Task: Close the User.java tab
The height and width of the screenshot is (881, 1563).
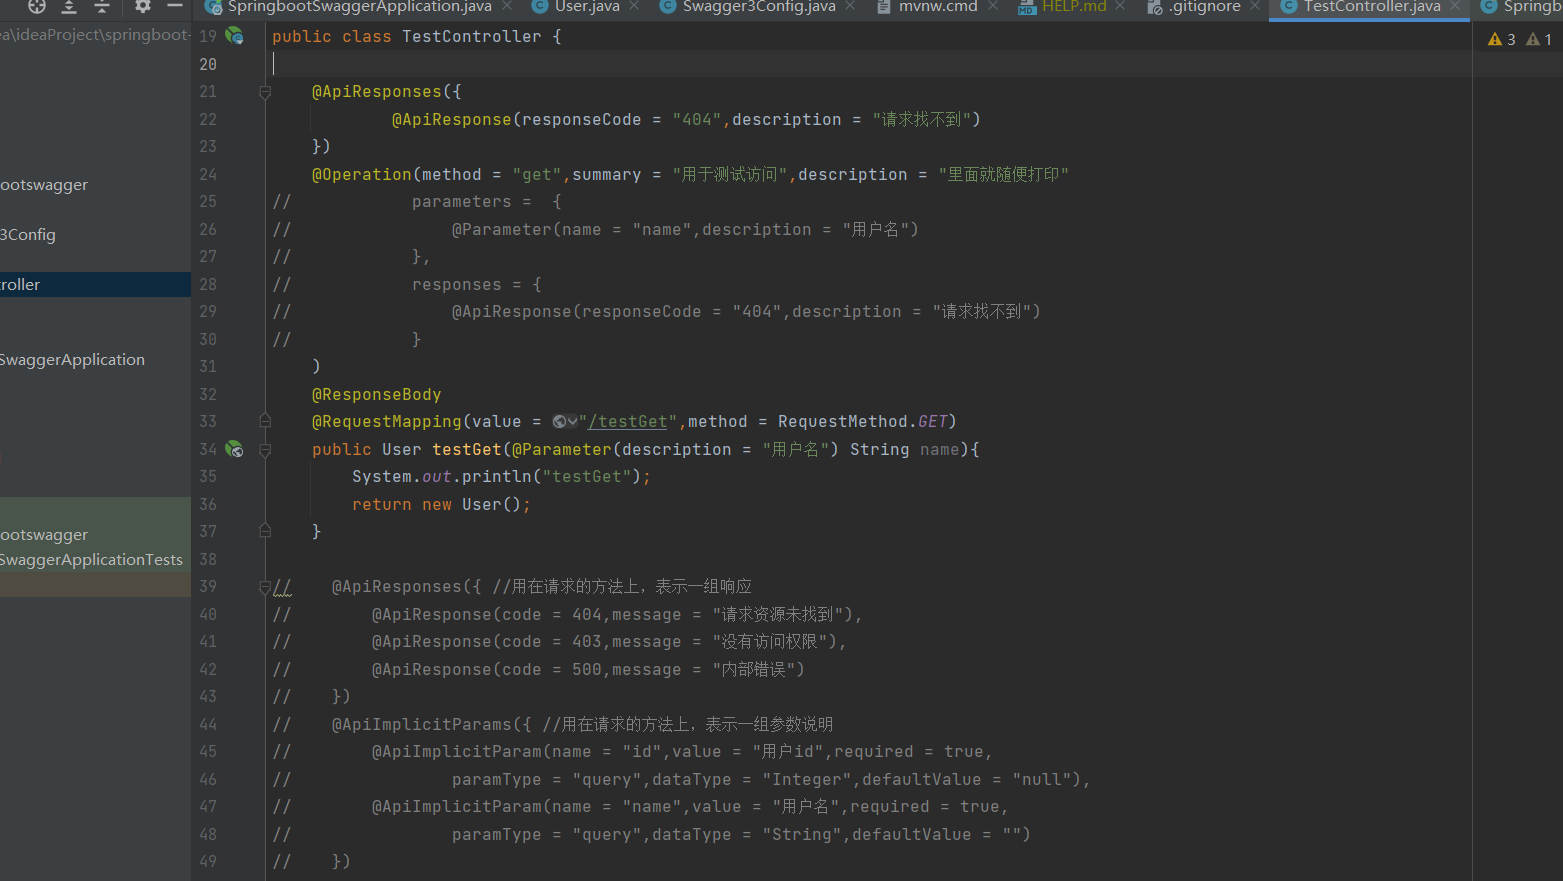Action: [x=634, y=6]
